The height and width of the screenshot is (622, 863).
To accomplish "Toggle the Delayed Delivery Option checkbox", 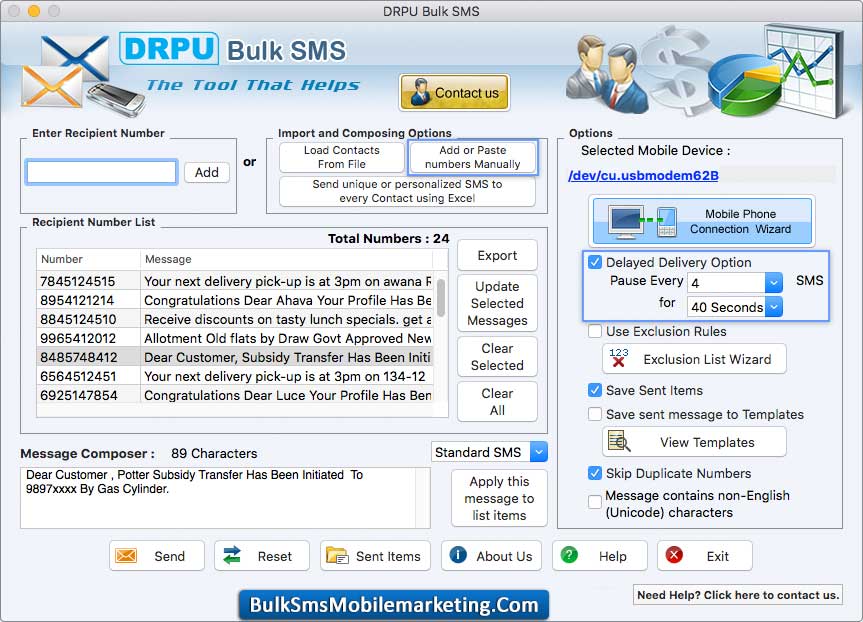I will 595,262.
